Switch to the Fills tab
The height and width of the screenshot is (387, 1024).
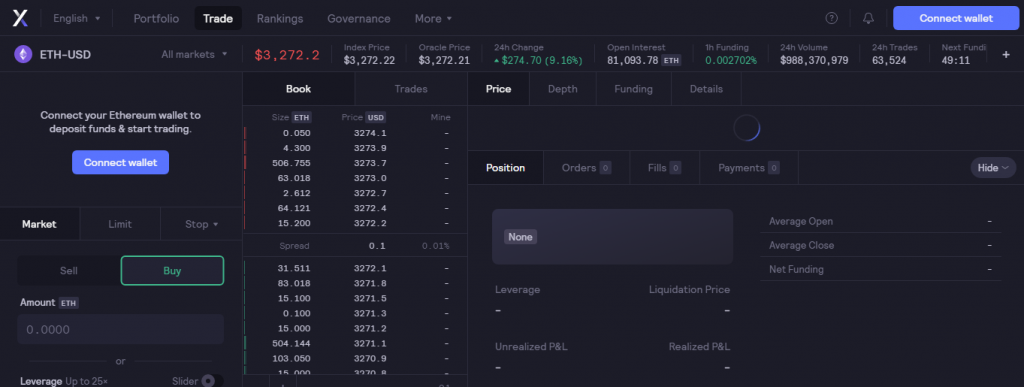coord(664,168)
